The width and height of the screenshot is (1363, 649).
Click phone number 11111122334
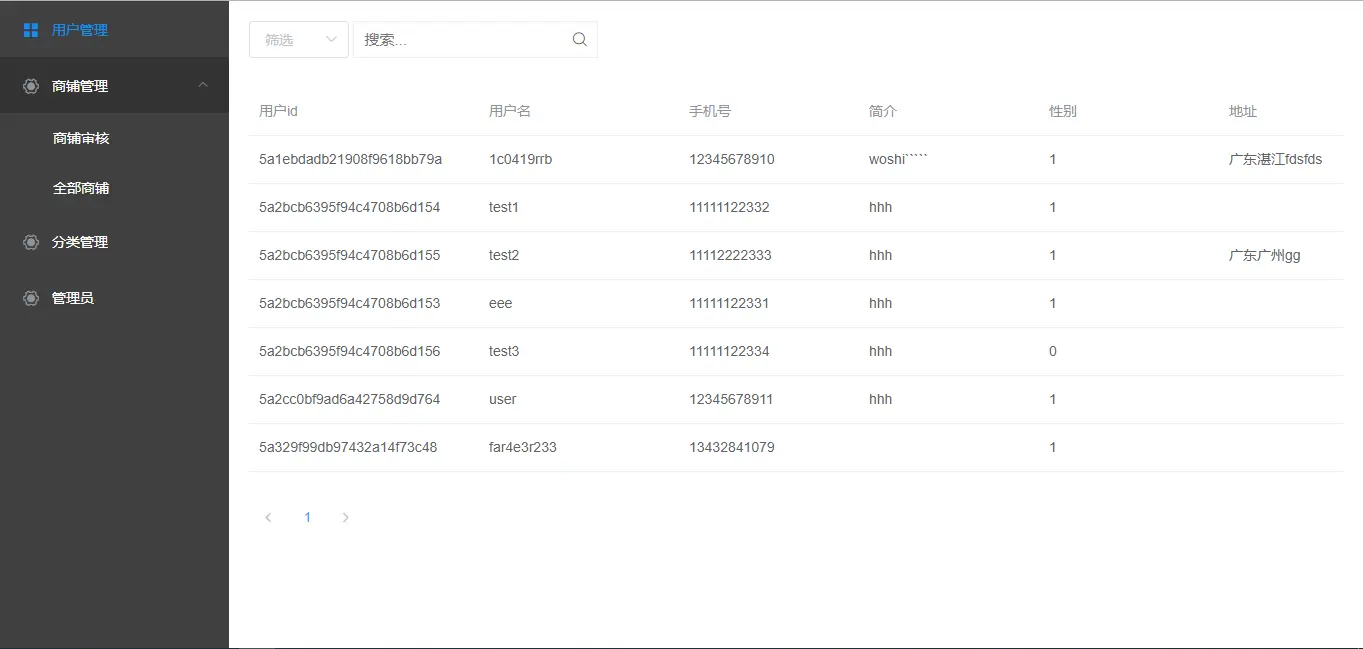tap(729, 351)
